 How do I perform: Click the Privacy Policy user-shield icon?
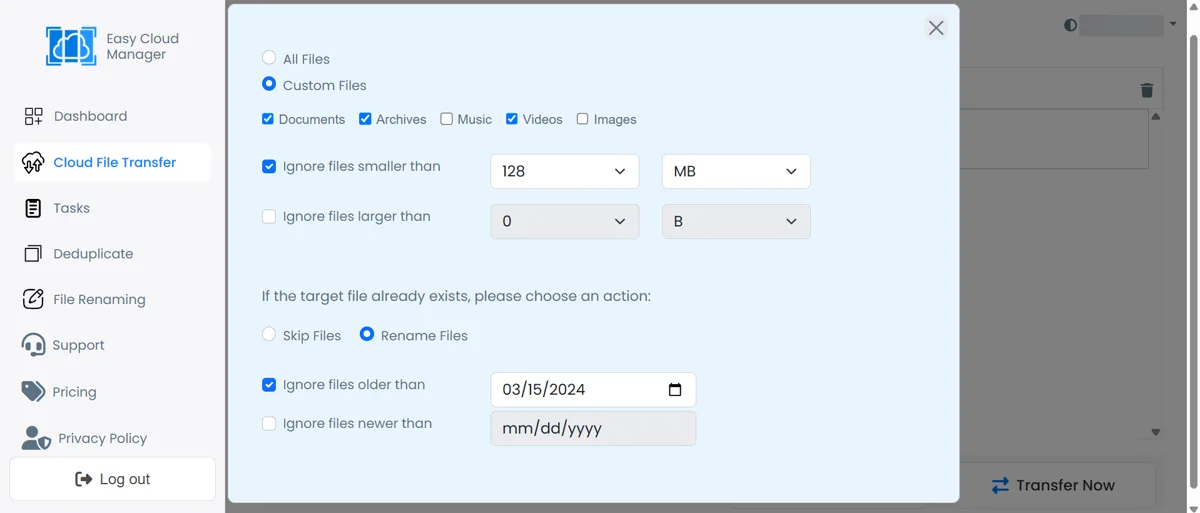coord(36,438)
